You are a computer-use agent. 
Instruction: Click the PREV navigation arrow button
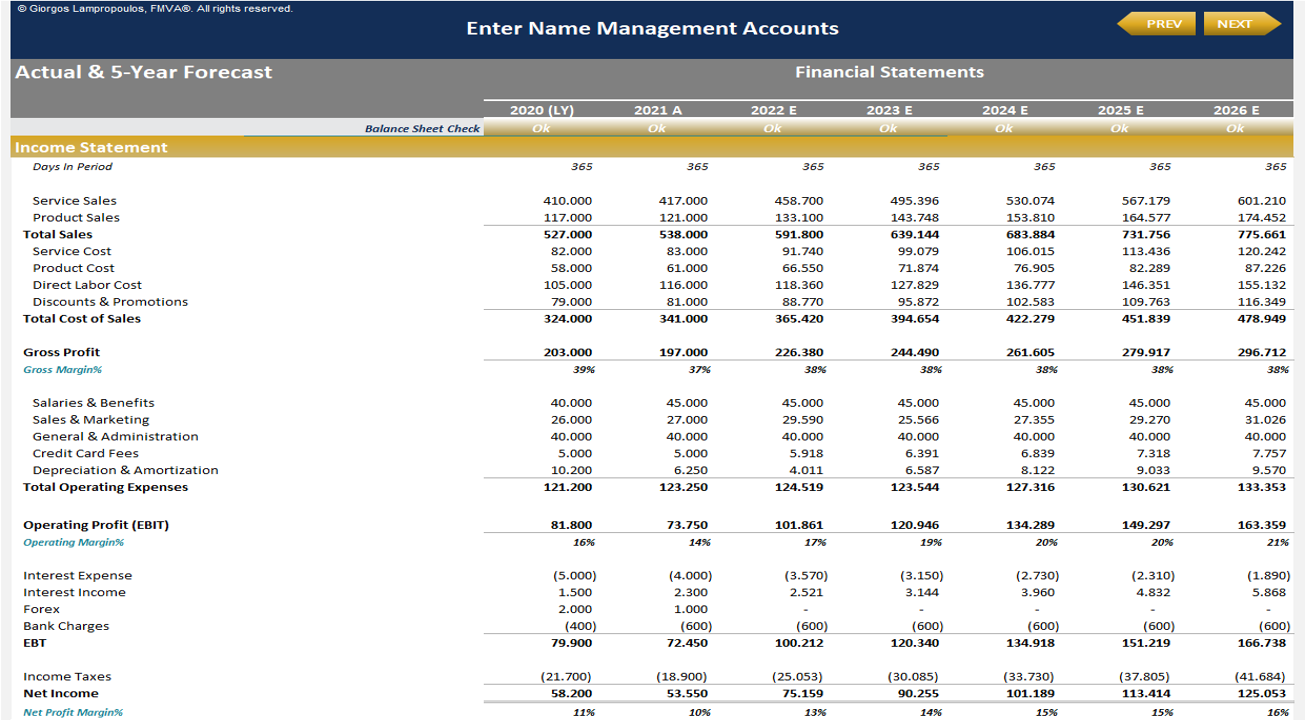pos(1156,24)
